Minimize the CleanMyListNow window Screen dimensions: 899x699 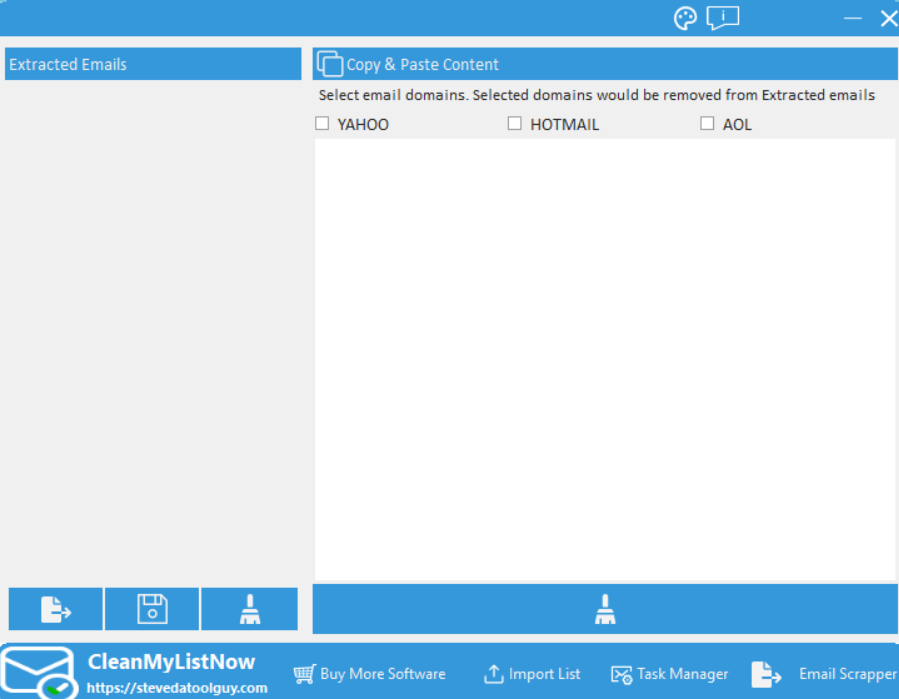tap(853, 18)
